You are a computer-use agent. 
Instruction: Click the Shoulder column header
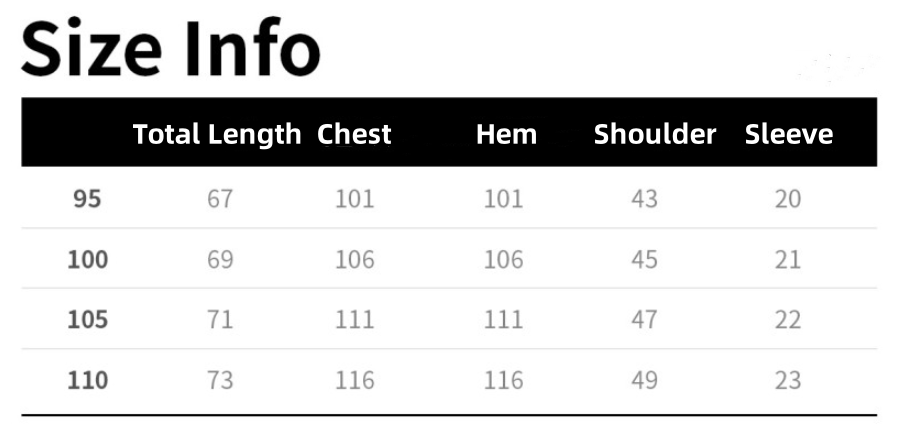click(655, 134)
